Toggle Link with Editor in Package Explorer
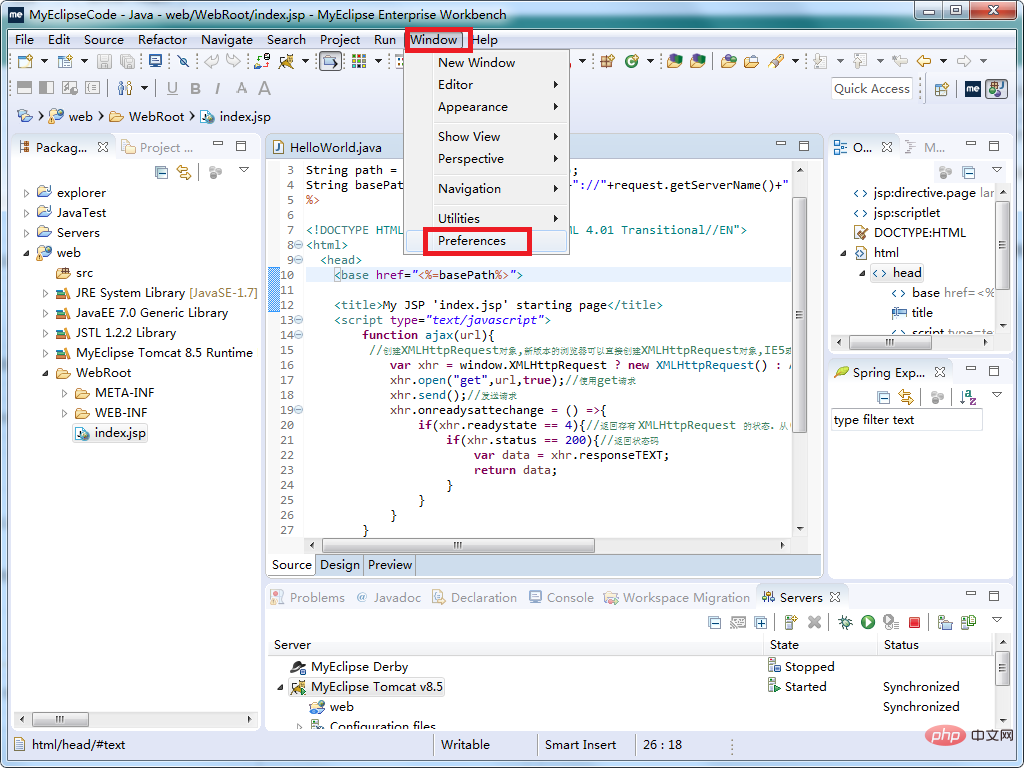 [184, 172]
